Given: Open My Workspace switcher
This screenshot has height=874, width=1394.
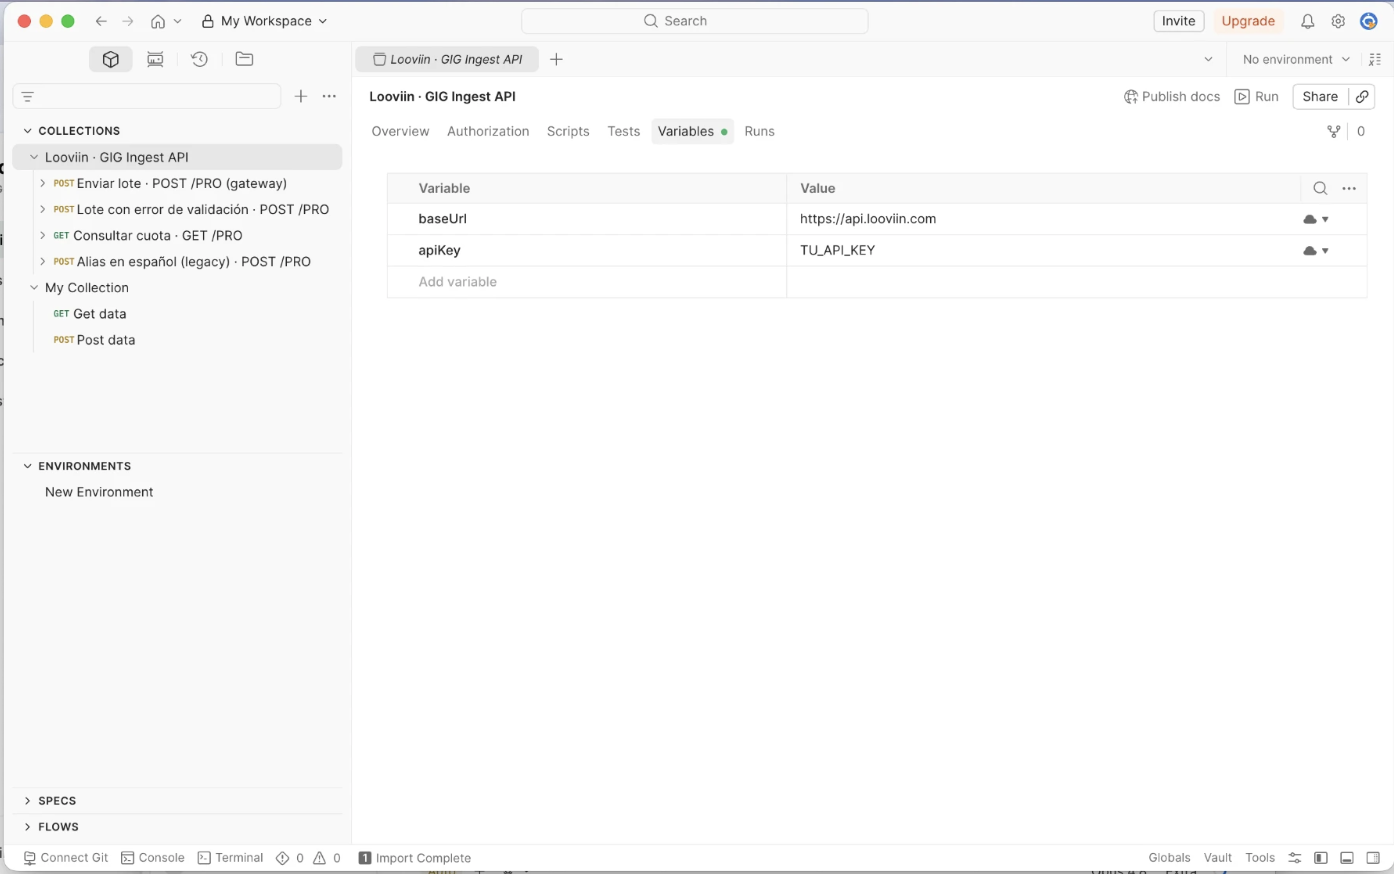Looking at the screenshot, I should 264,21.
